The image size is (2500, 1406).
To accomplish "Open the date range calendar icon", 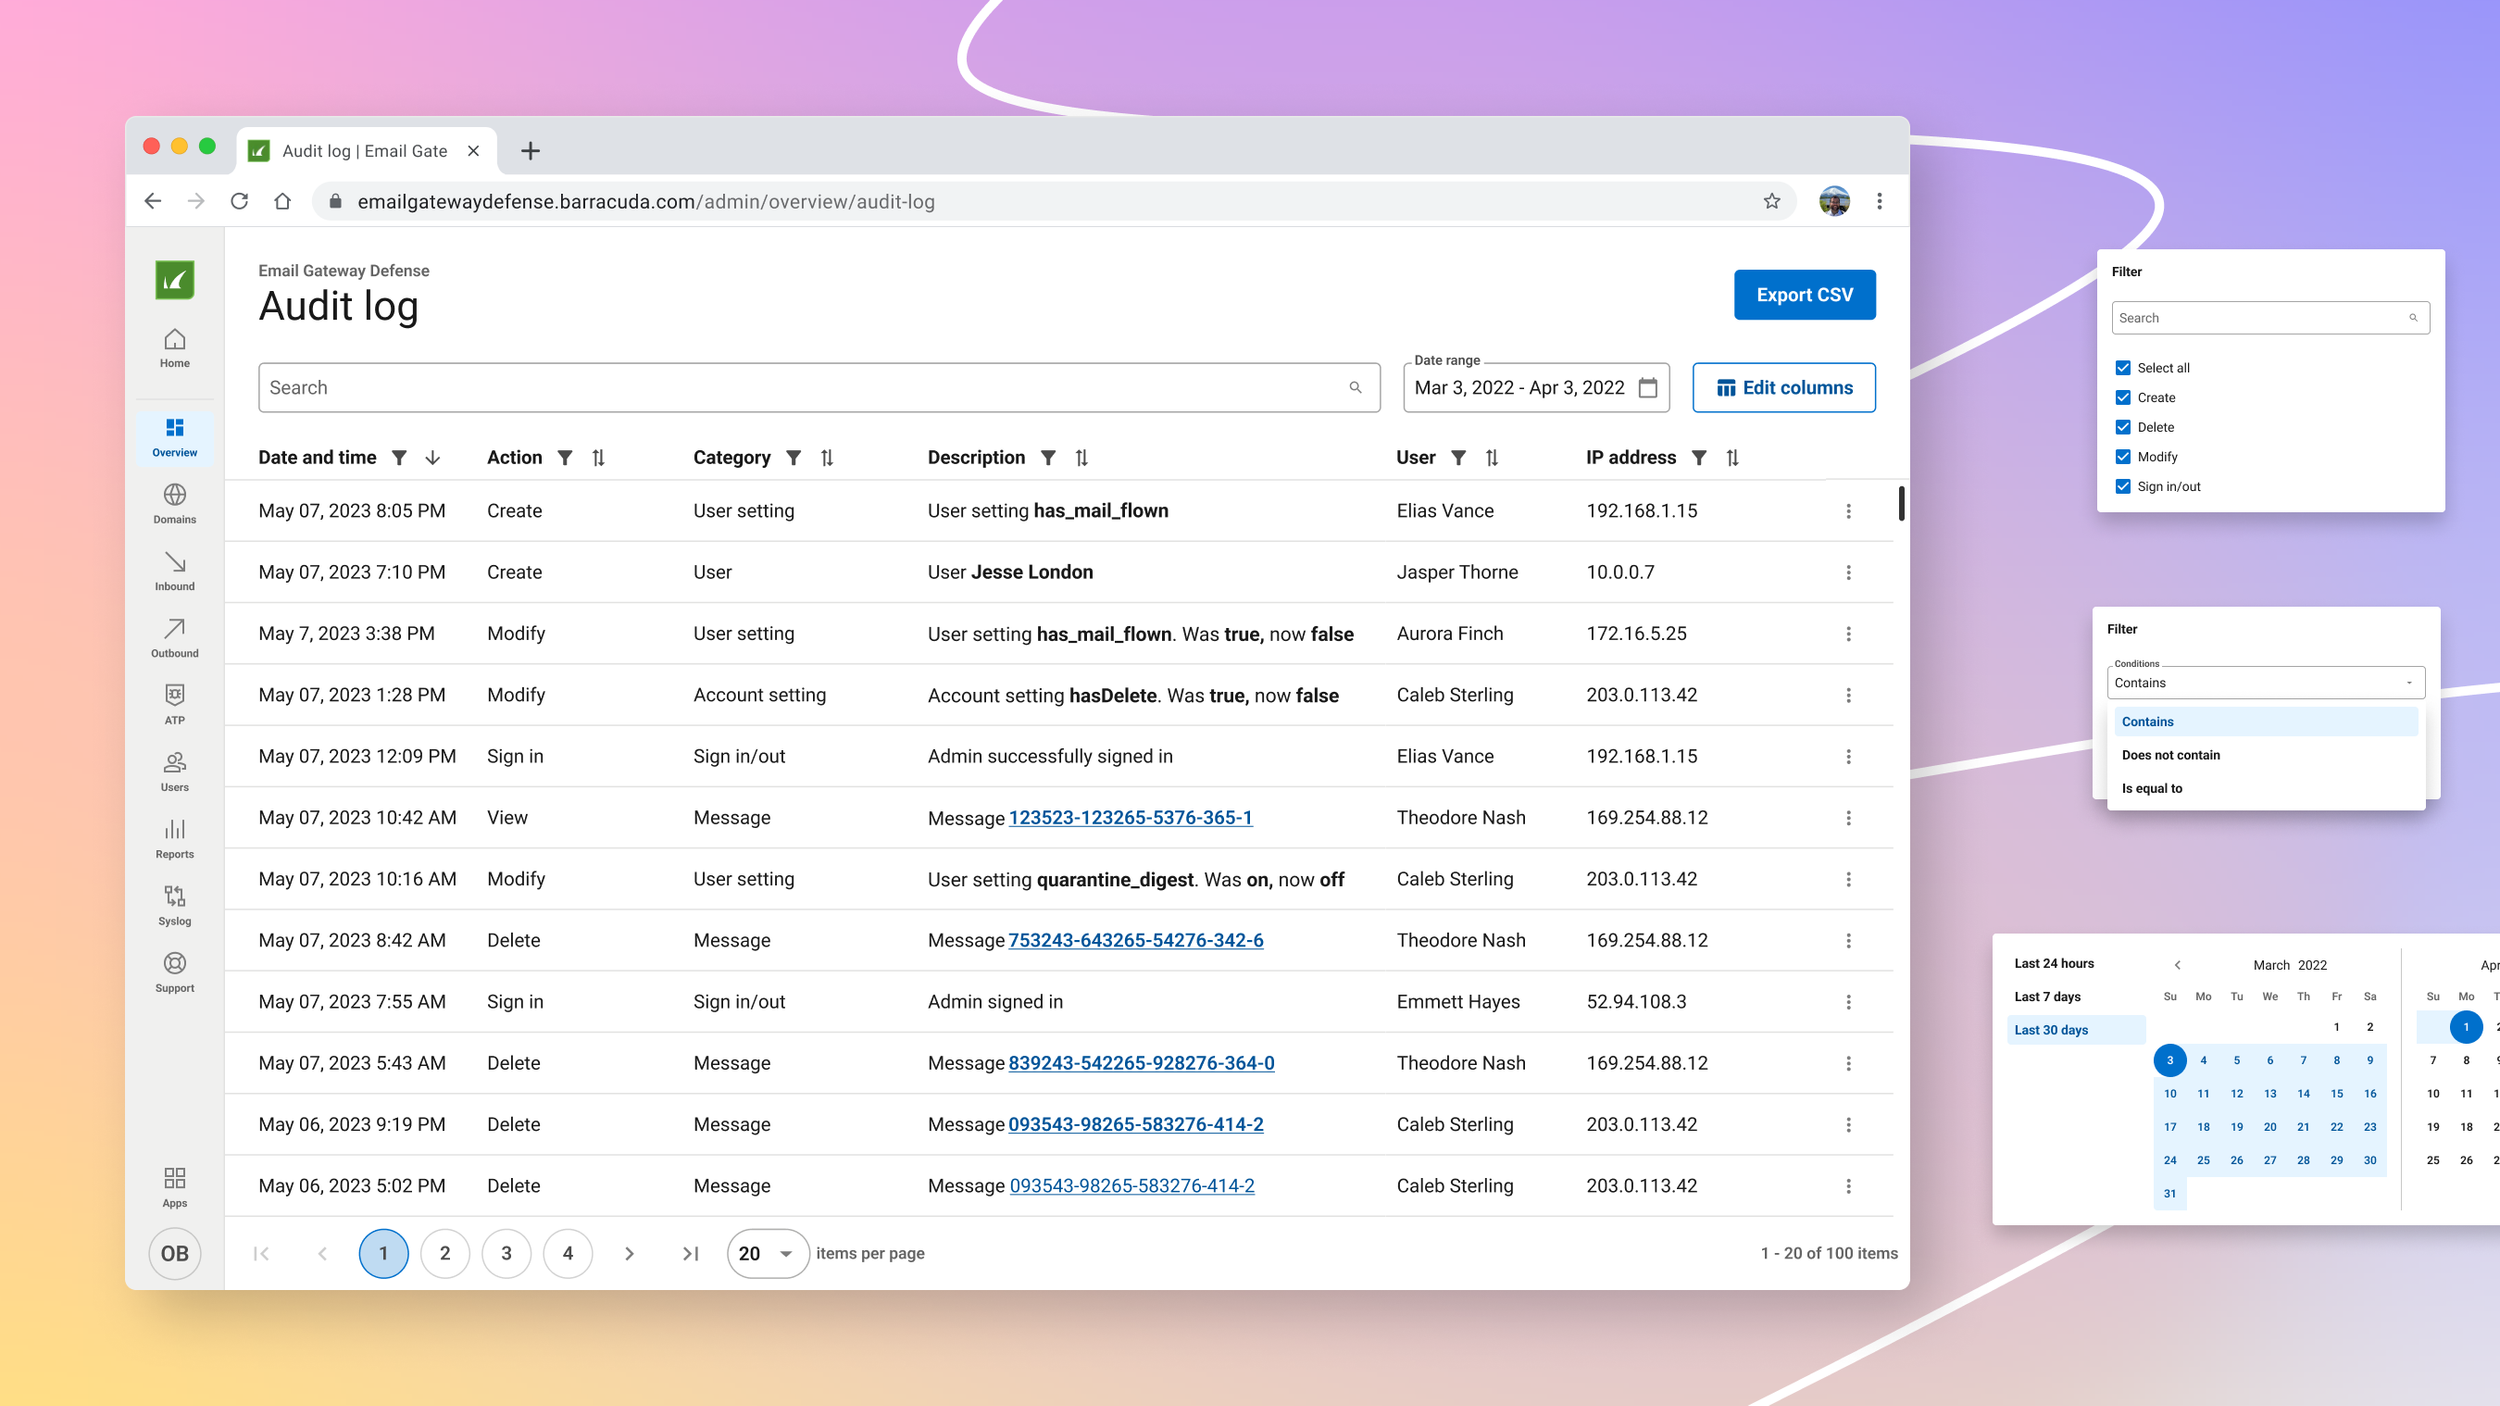I will (x=1648, y=388).
